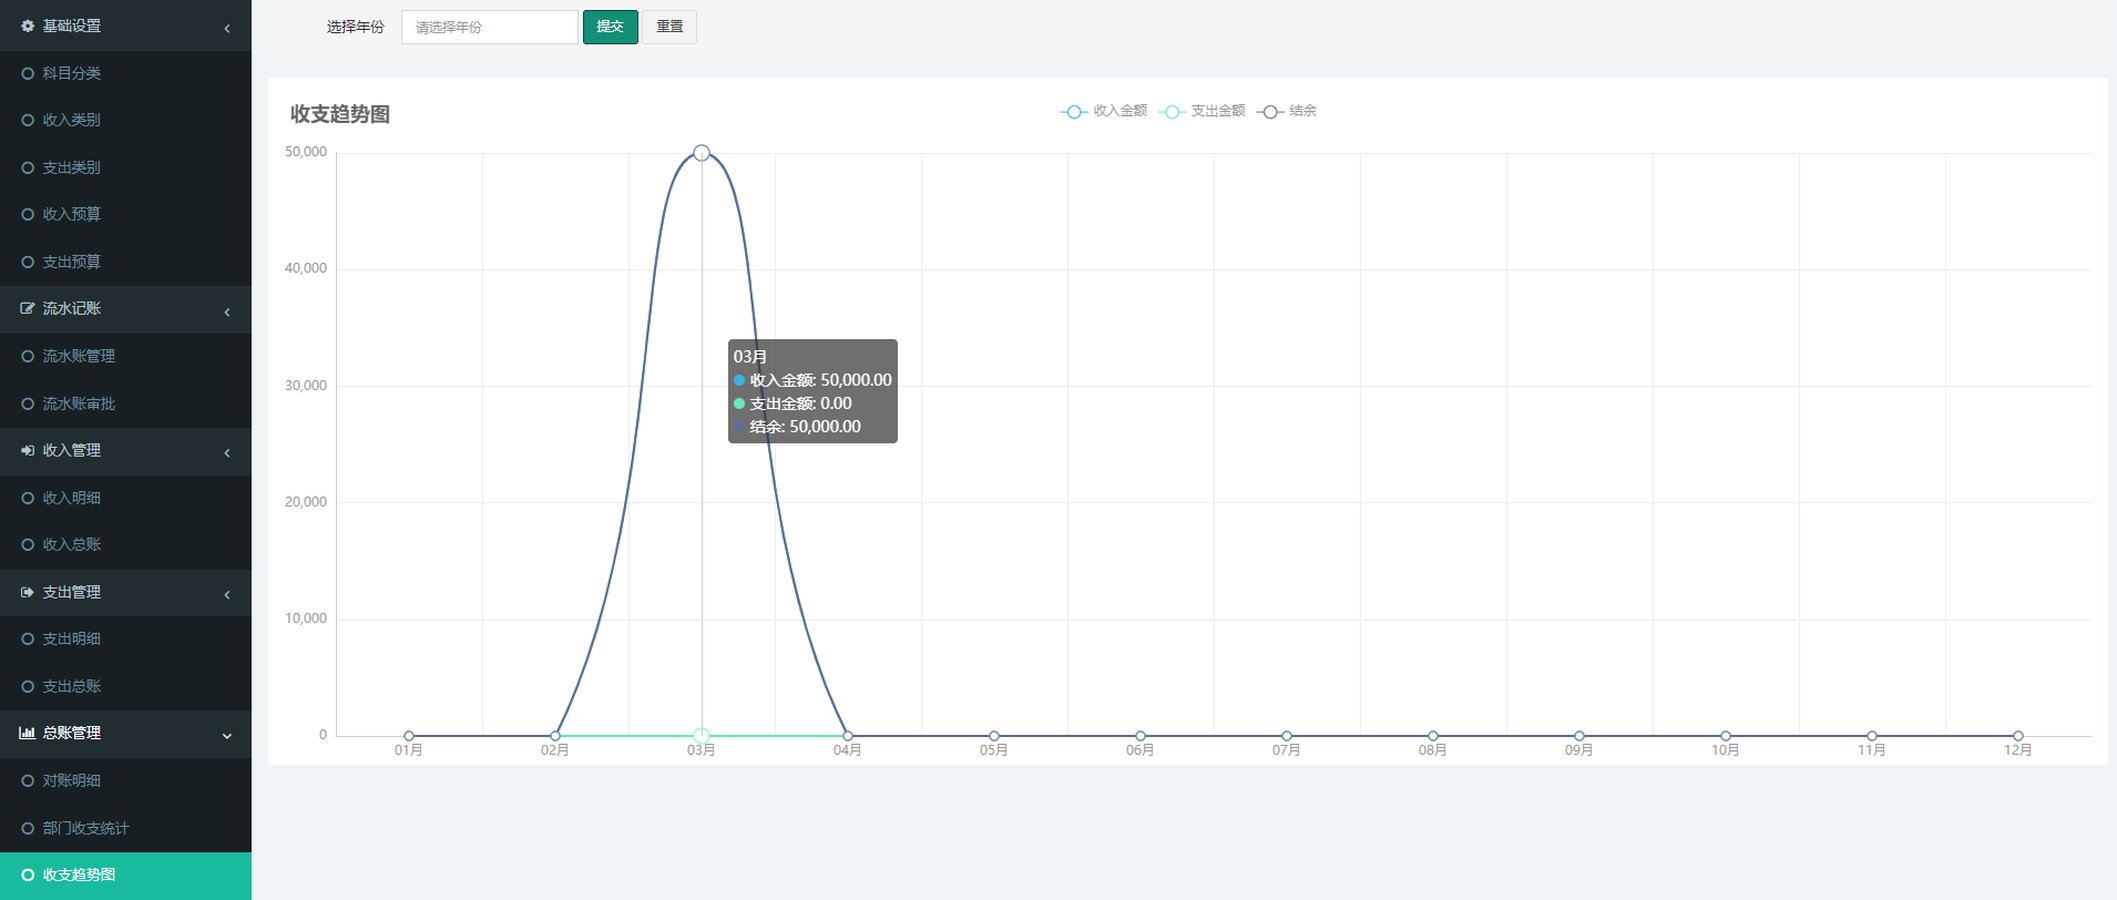Click the 支出明细 menu text
2117x900 pixels.
(71, 639)
